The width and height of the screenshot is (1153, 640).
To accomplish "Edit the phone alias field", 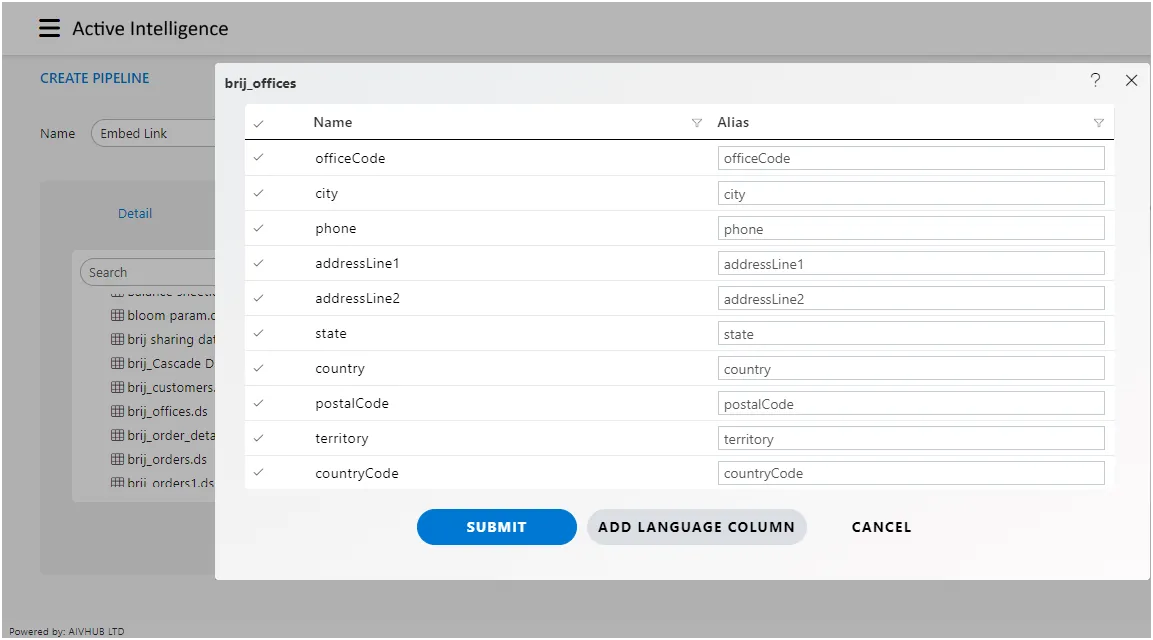I will point(911,228).
